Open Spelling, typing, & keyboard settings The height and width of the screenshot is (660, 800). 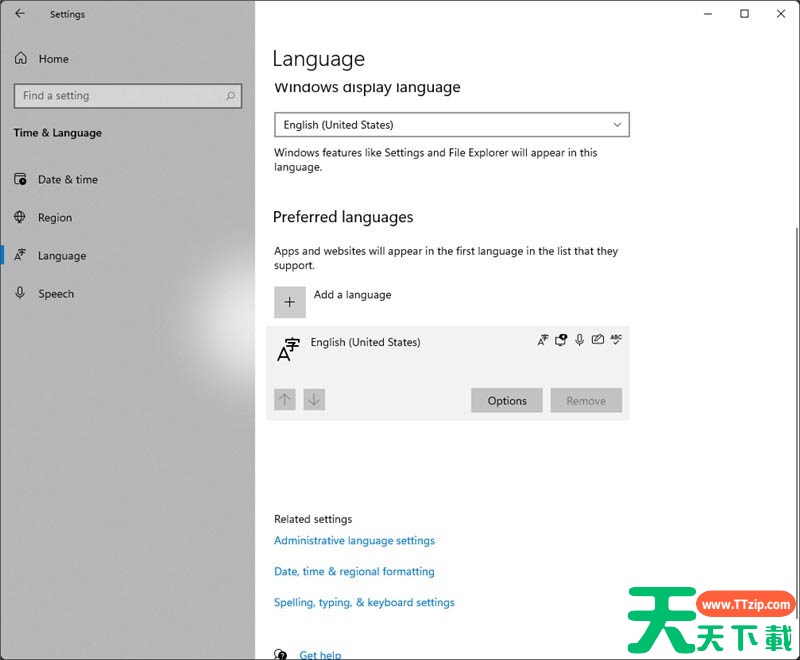click(x=364, y=603)
